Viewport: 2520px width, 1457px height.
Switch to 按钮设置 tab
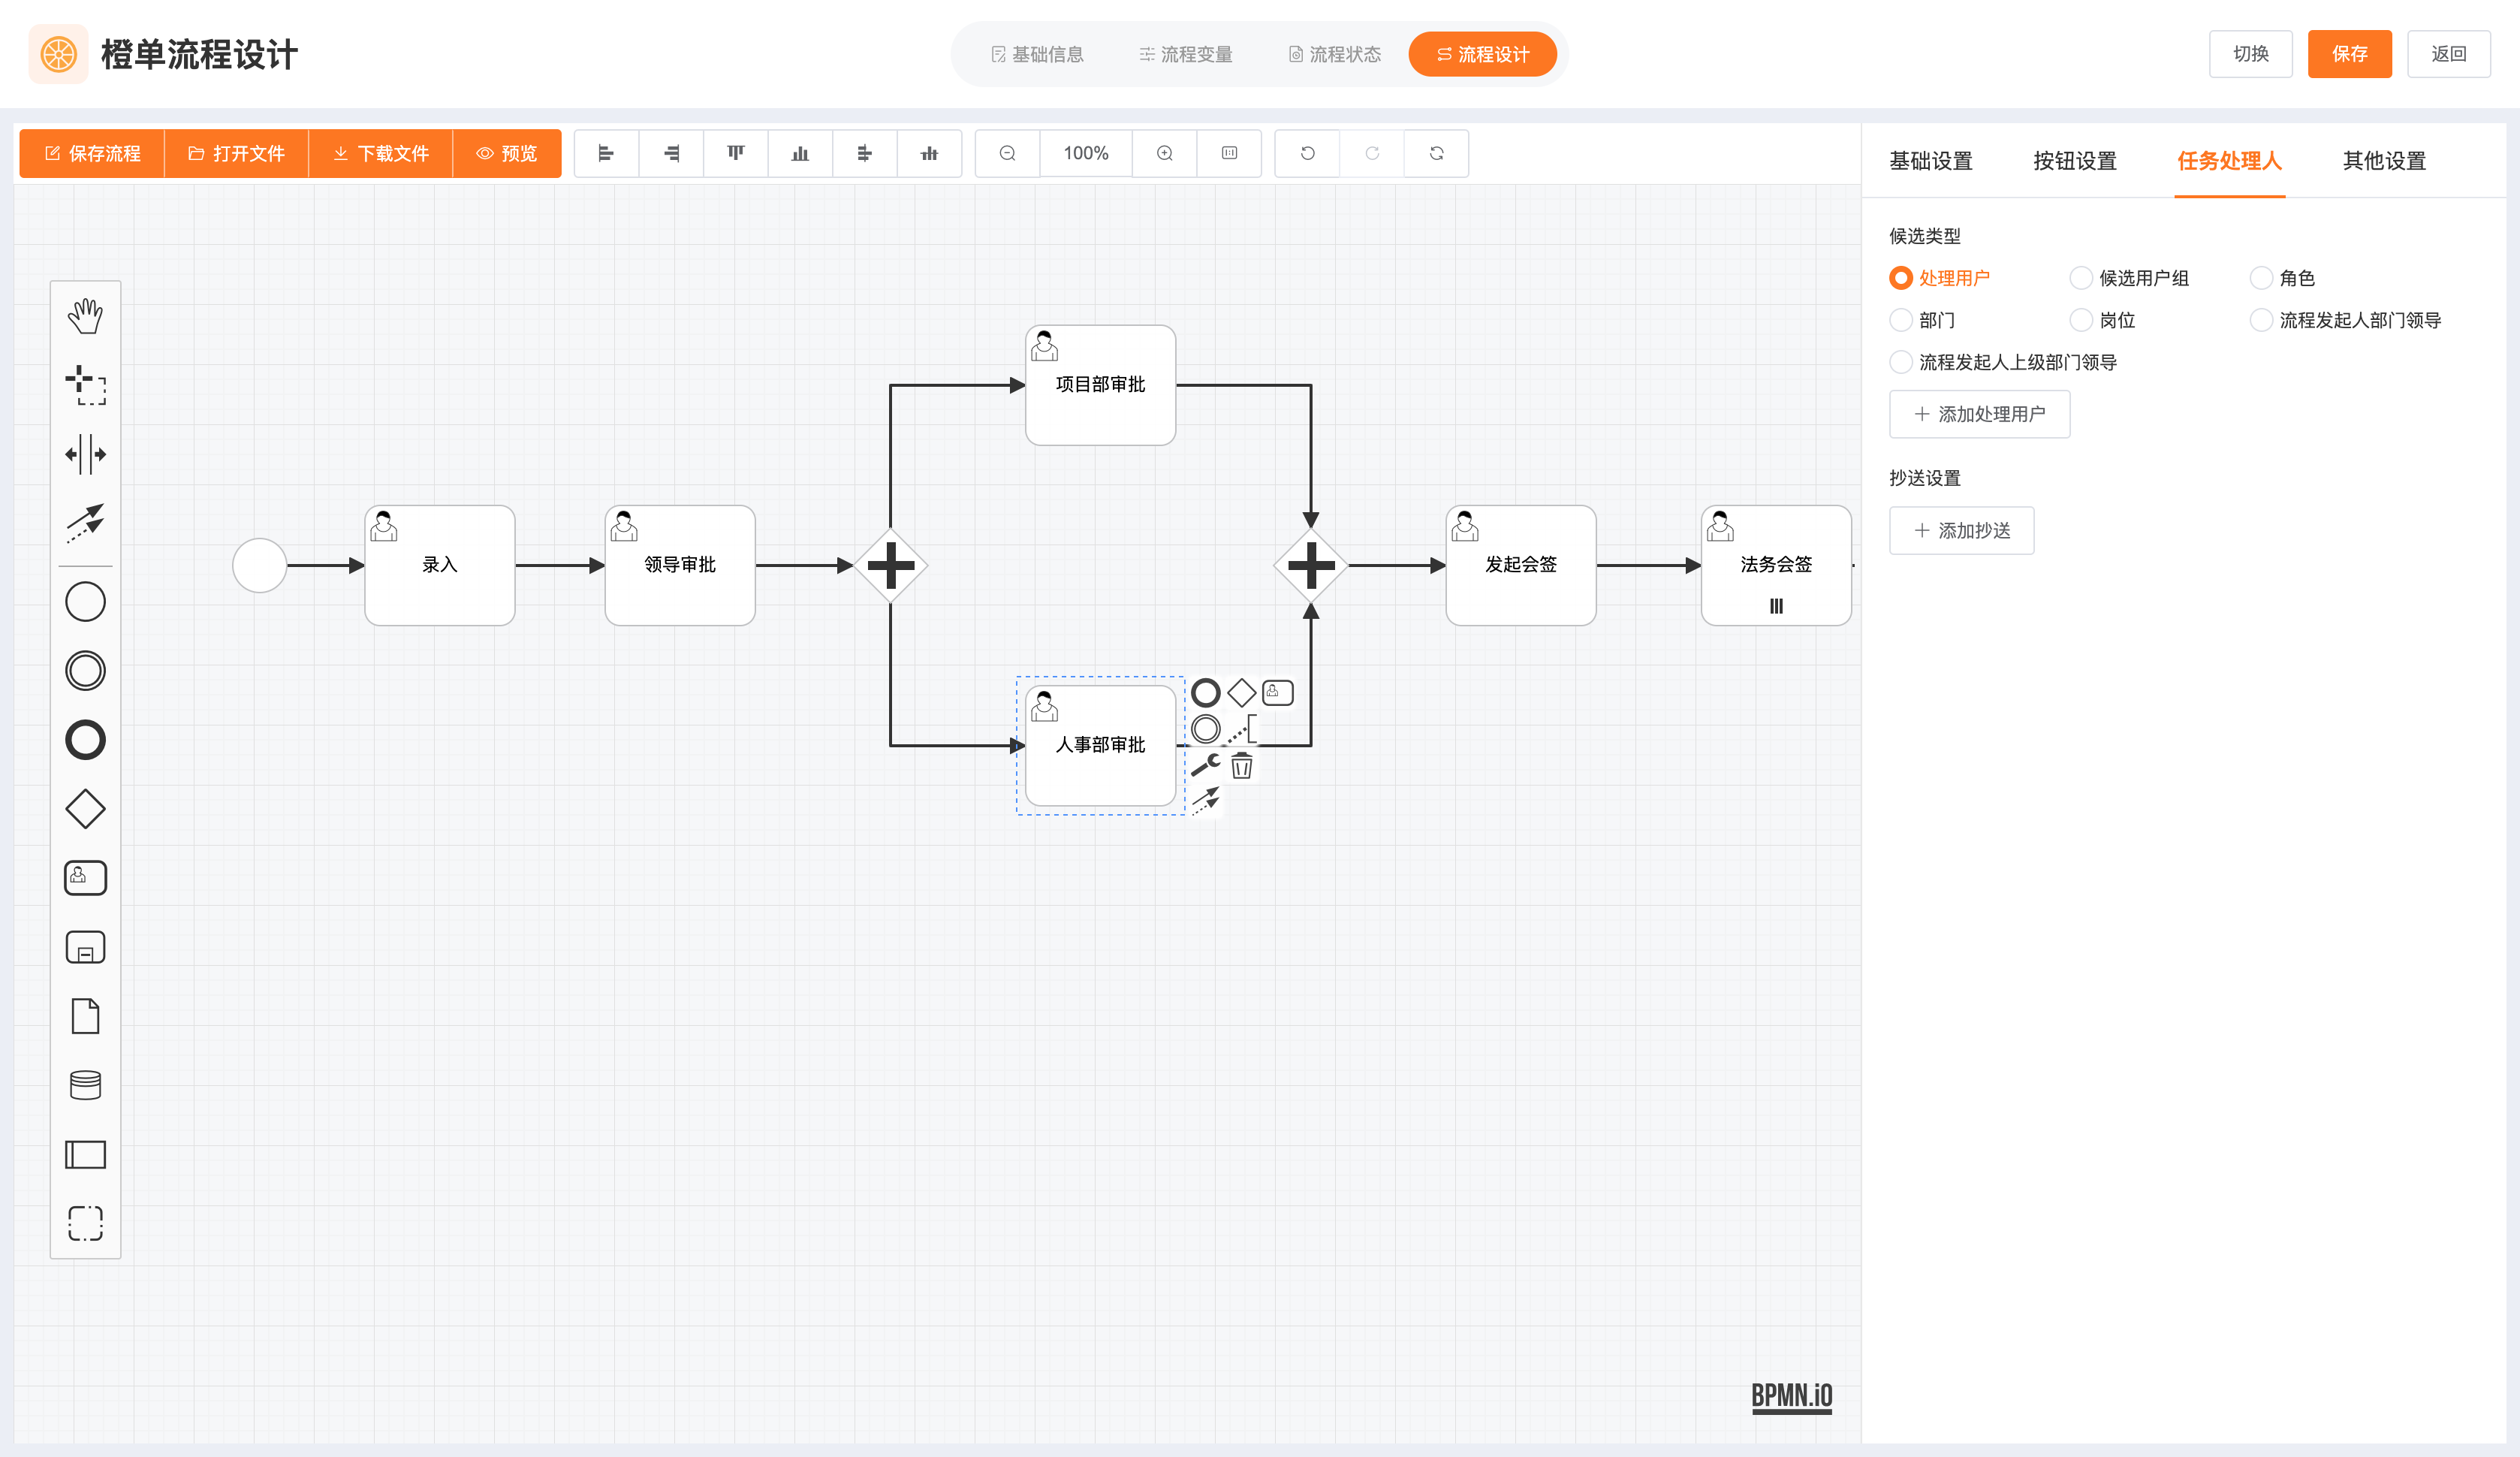2074,161
